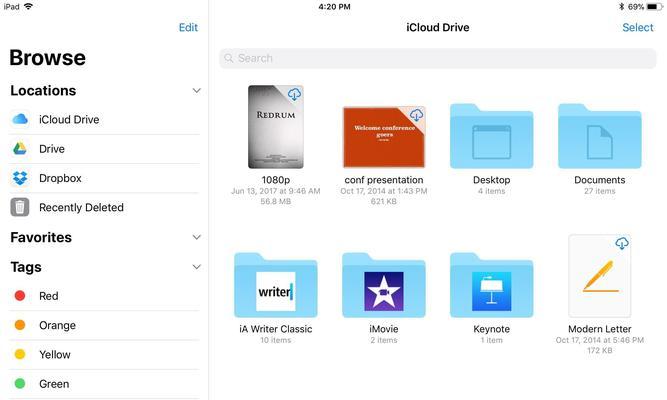Download conf presentation via cloud badge

point(416,114)
